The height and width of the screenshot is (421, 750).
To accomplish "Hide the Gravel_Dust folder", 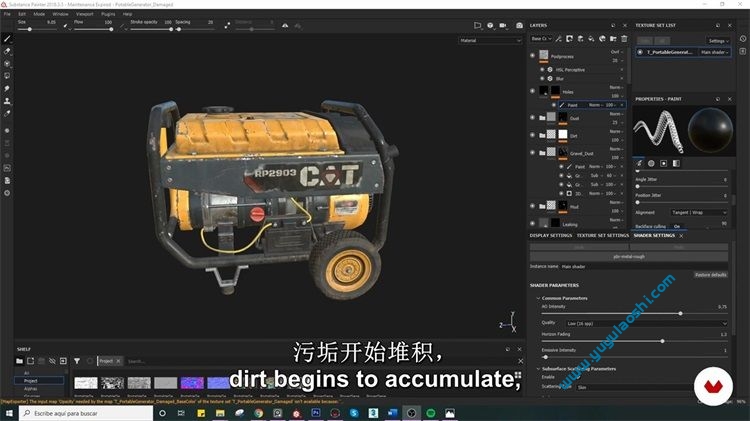I will click(532, 153).
